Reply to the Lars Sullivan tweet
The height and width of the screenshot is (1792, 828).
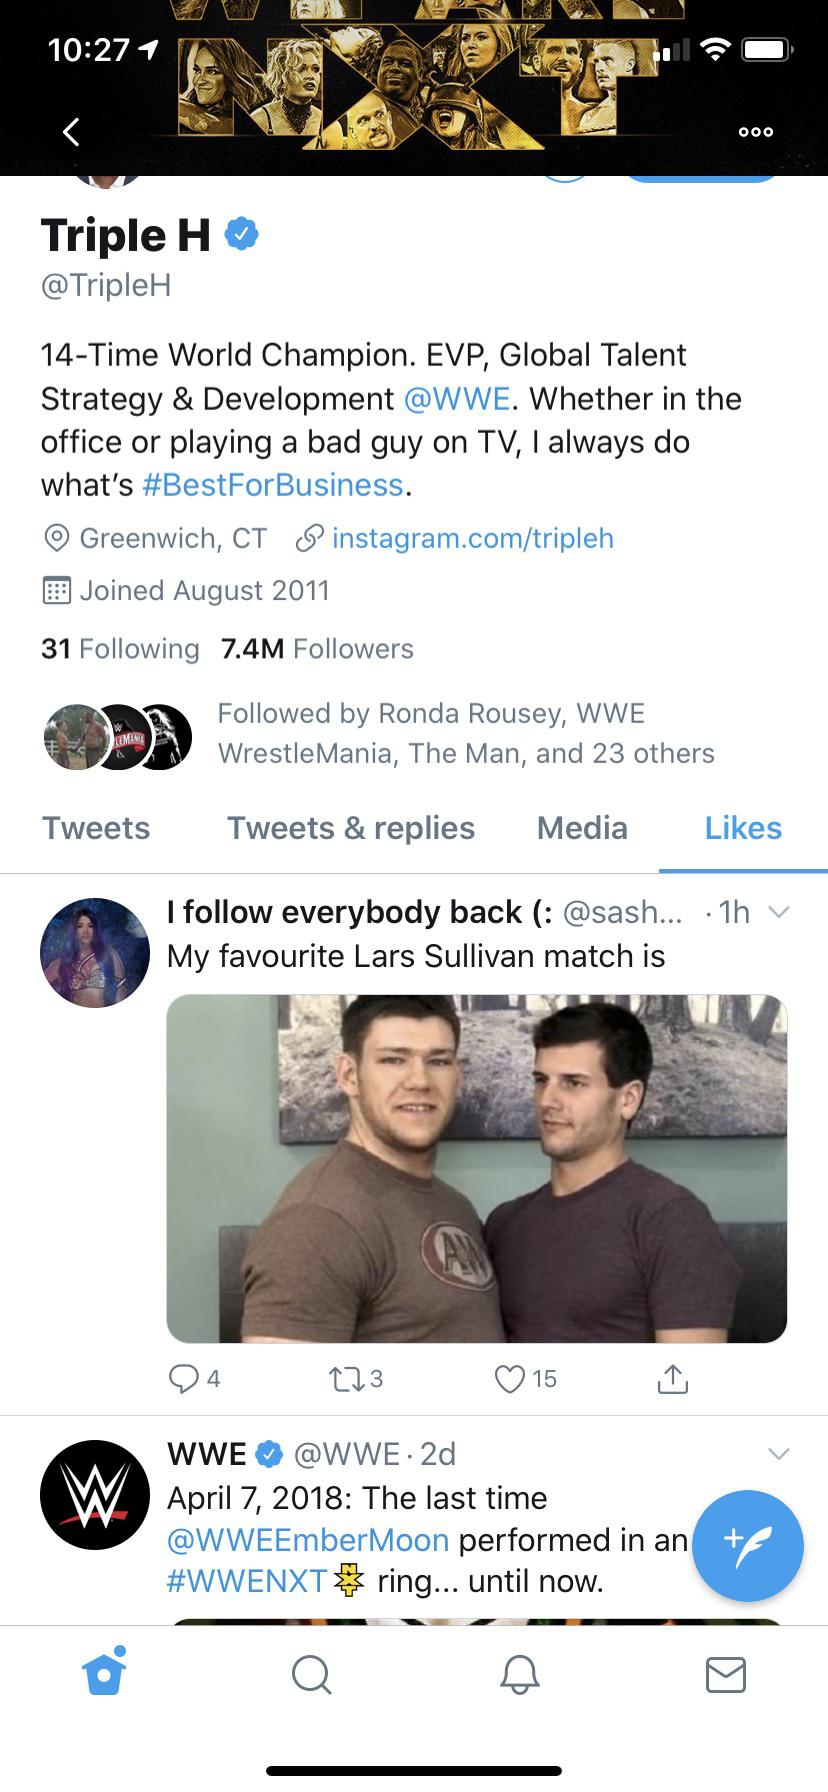tap(184, 1379)
